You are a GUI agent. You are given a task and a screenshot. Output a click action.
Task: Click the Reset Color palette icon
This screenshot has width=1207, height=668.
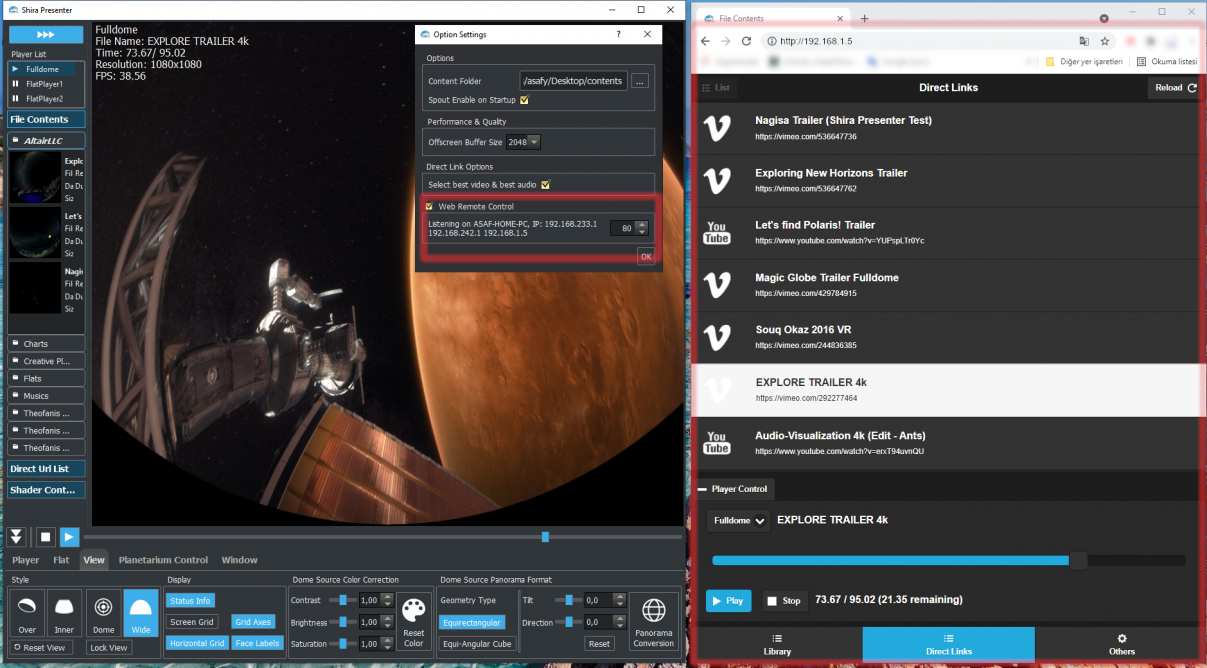tap(414, 621)
